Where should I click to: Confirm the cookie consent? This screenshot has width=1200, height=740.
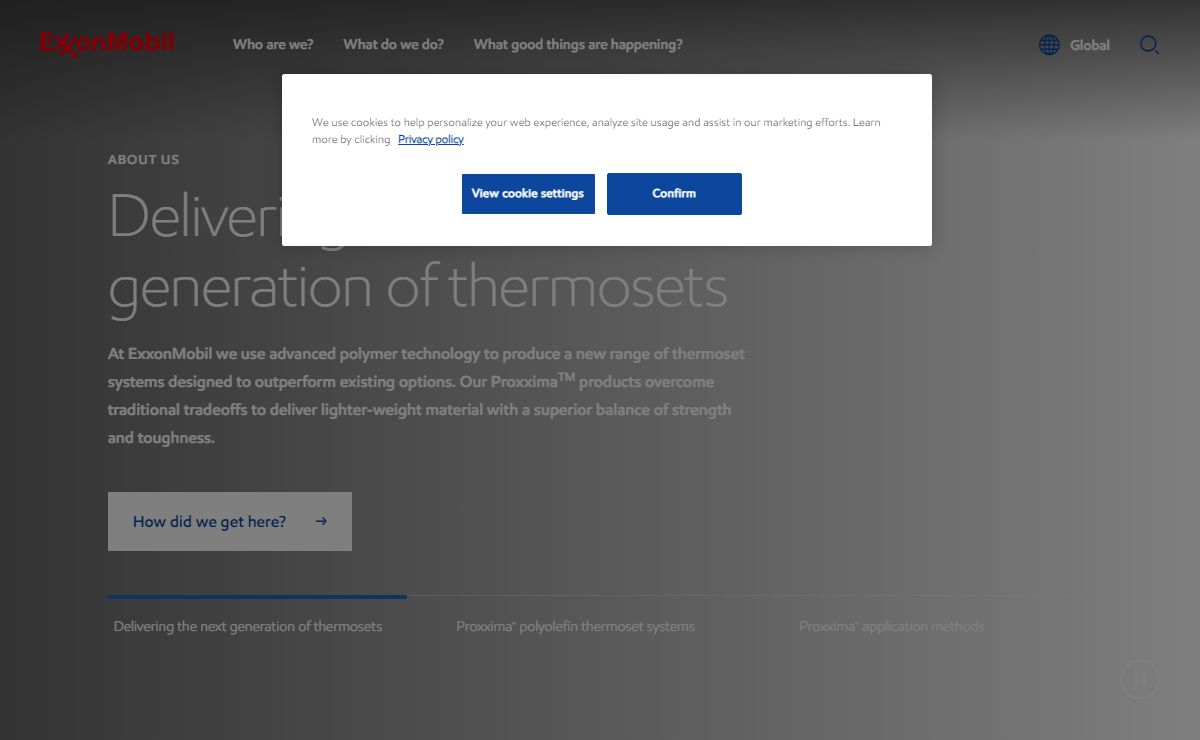(674, 194)
